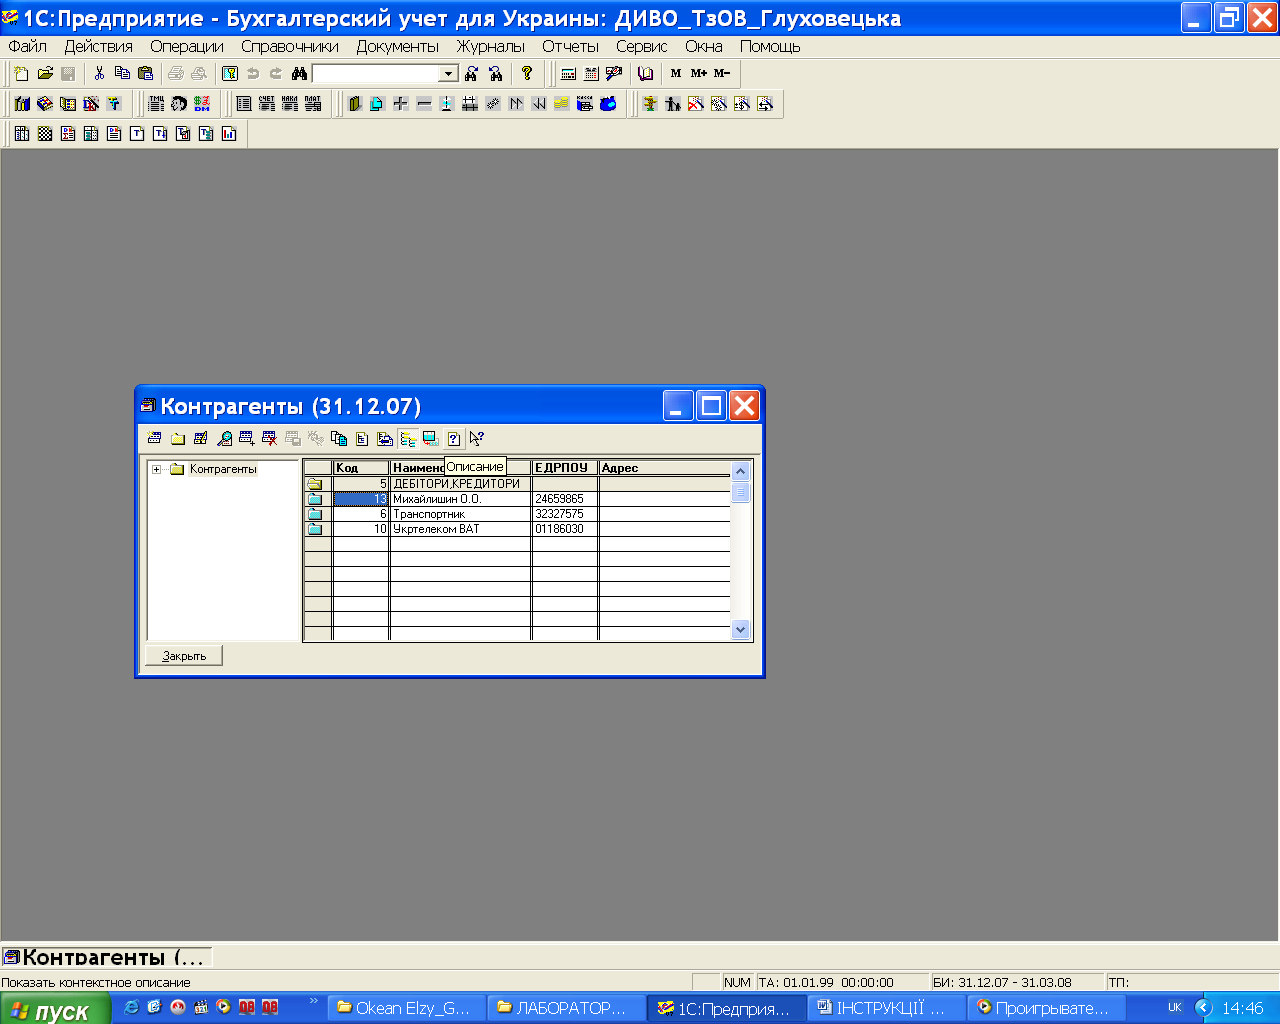Image resolution: width=1280 pixels, height=1024 pixels.
Task: Open the СЧЕТ invoice document icon
Action: [x=267, y=104]
